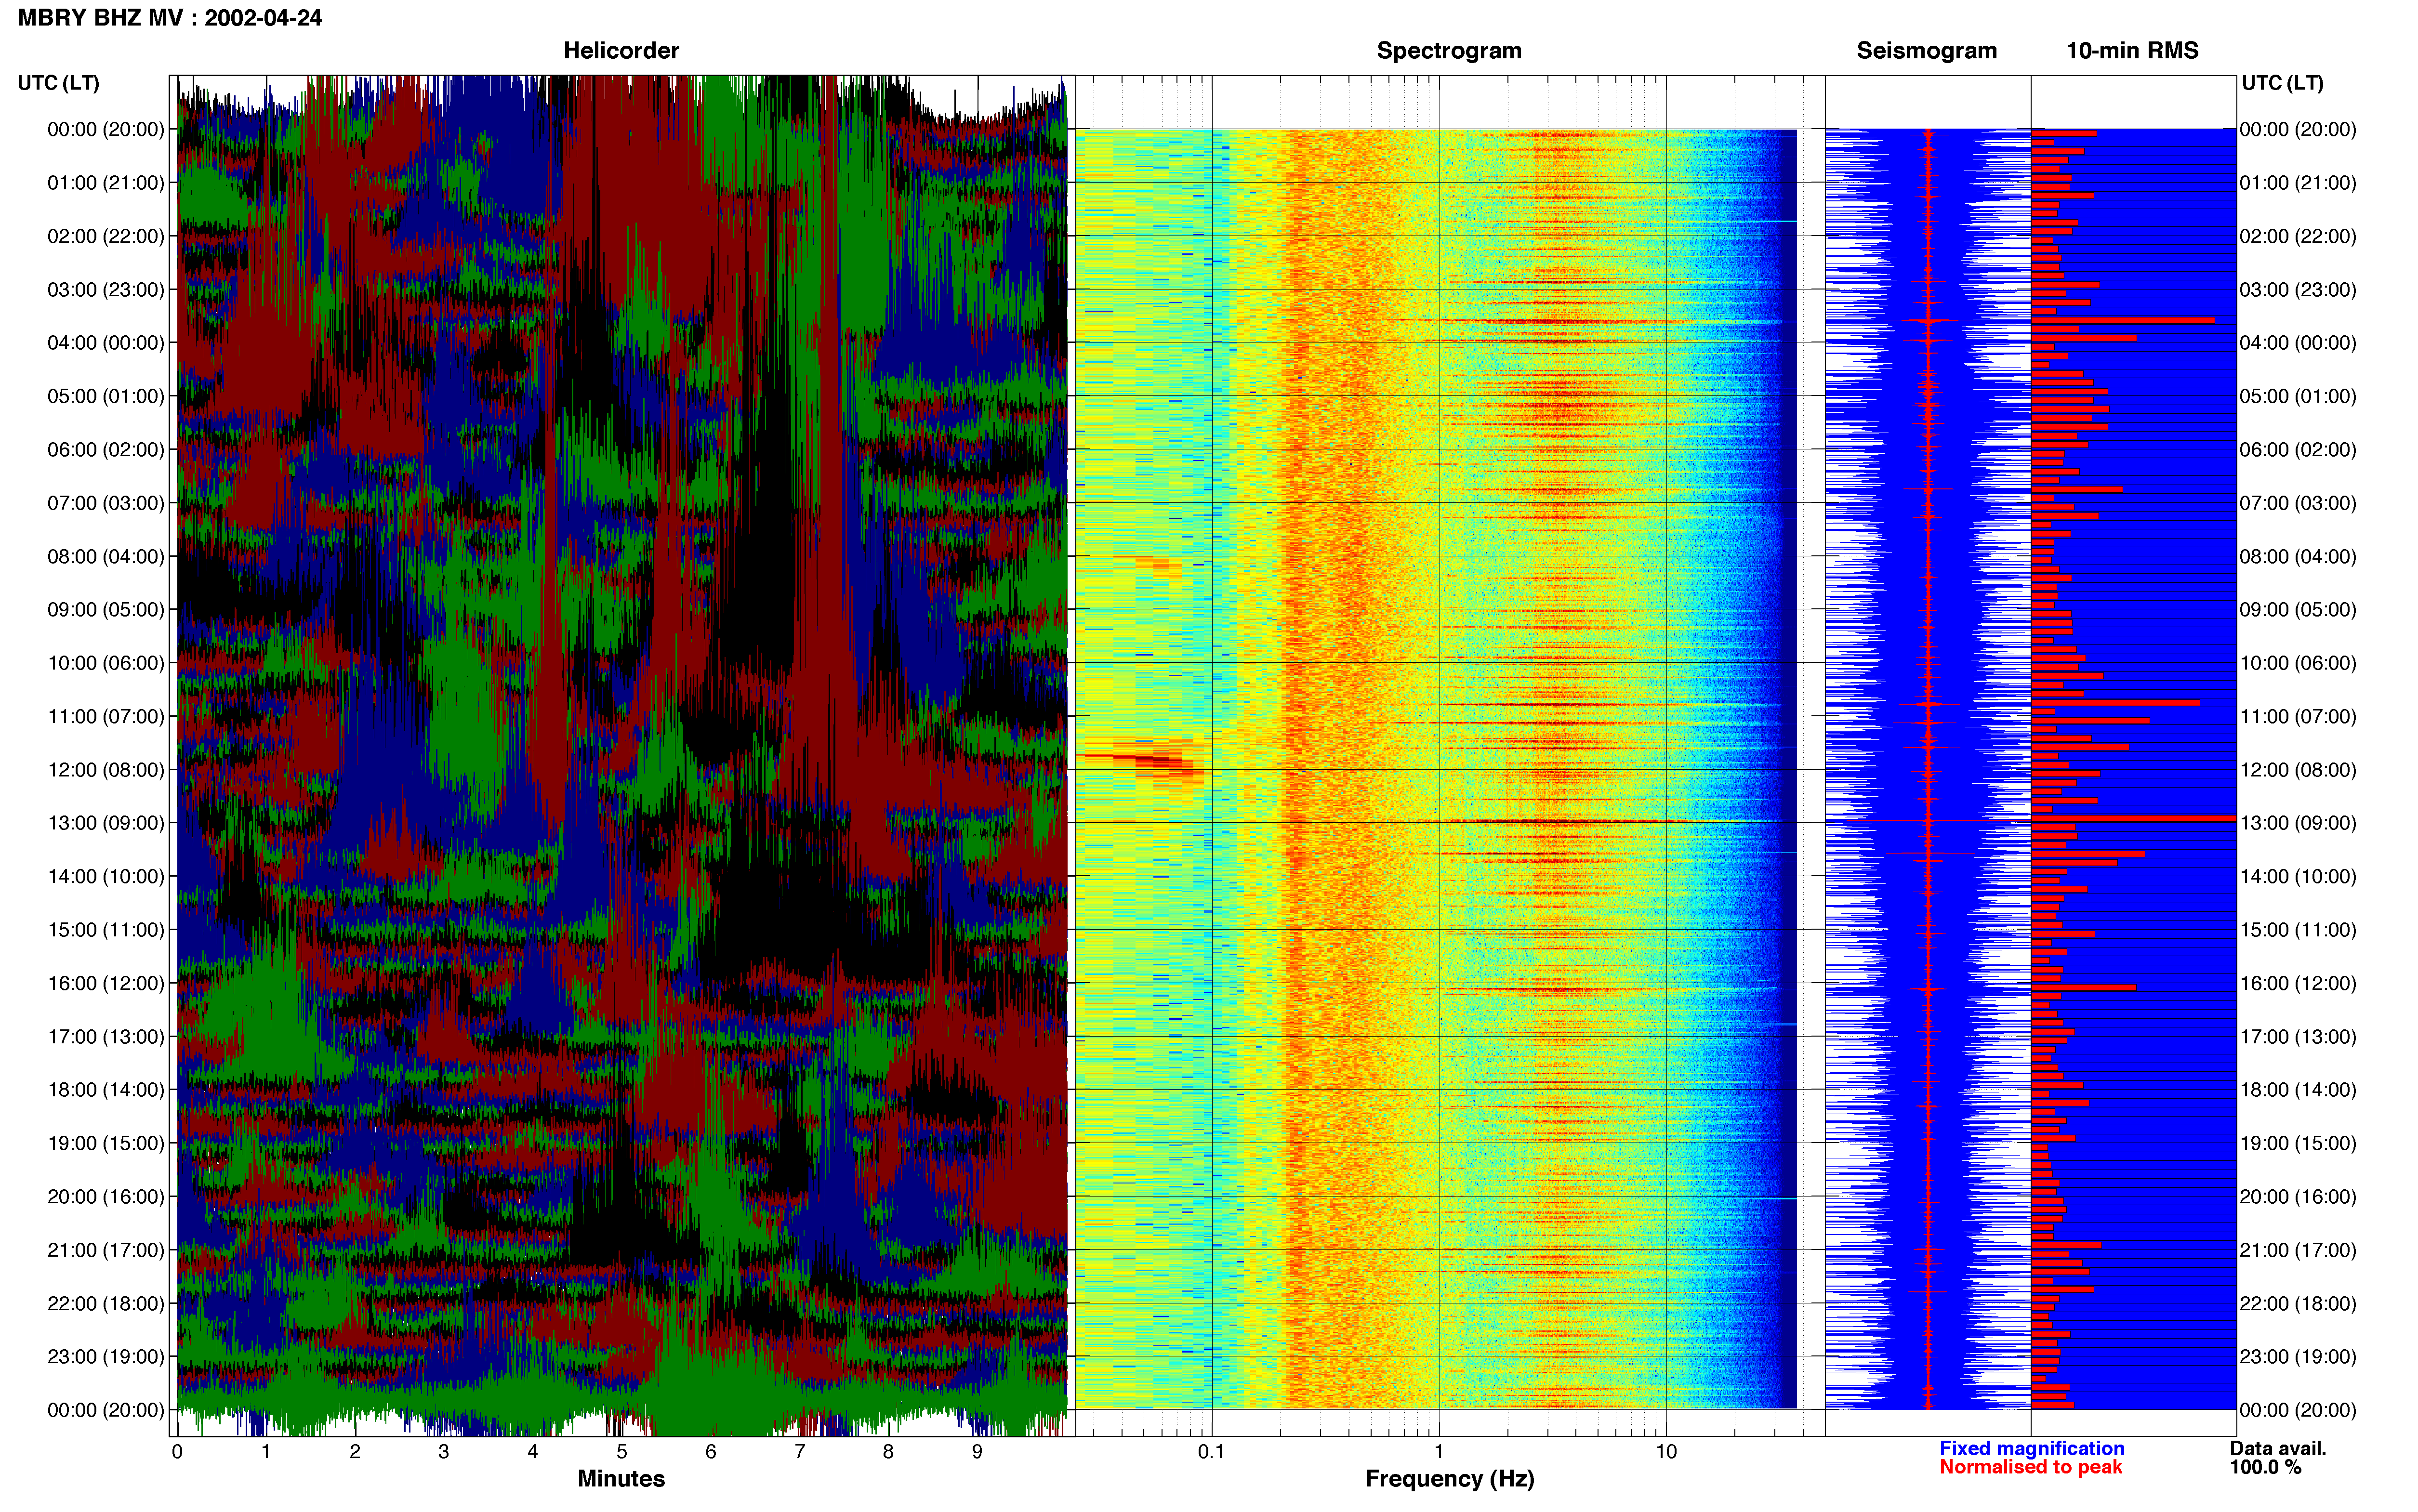The width and height of the screenshot is (2418, 1512).
Task: Click right-axis time label 08:00 (04:00)
Action: coord(2298,556)
